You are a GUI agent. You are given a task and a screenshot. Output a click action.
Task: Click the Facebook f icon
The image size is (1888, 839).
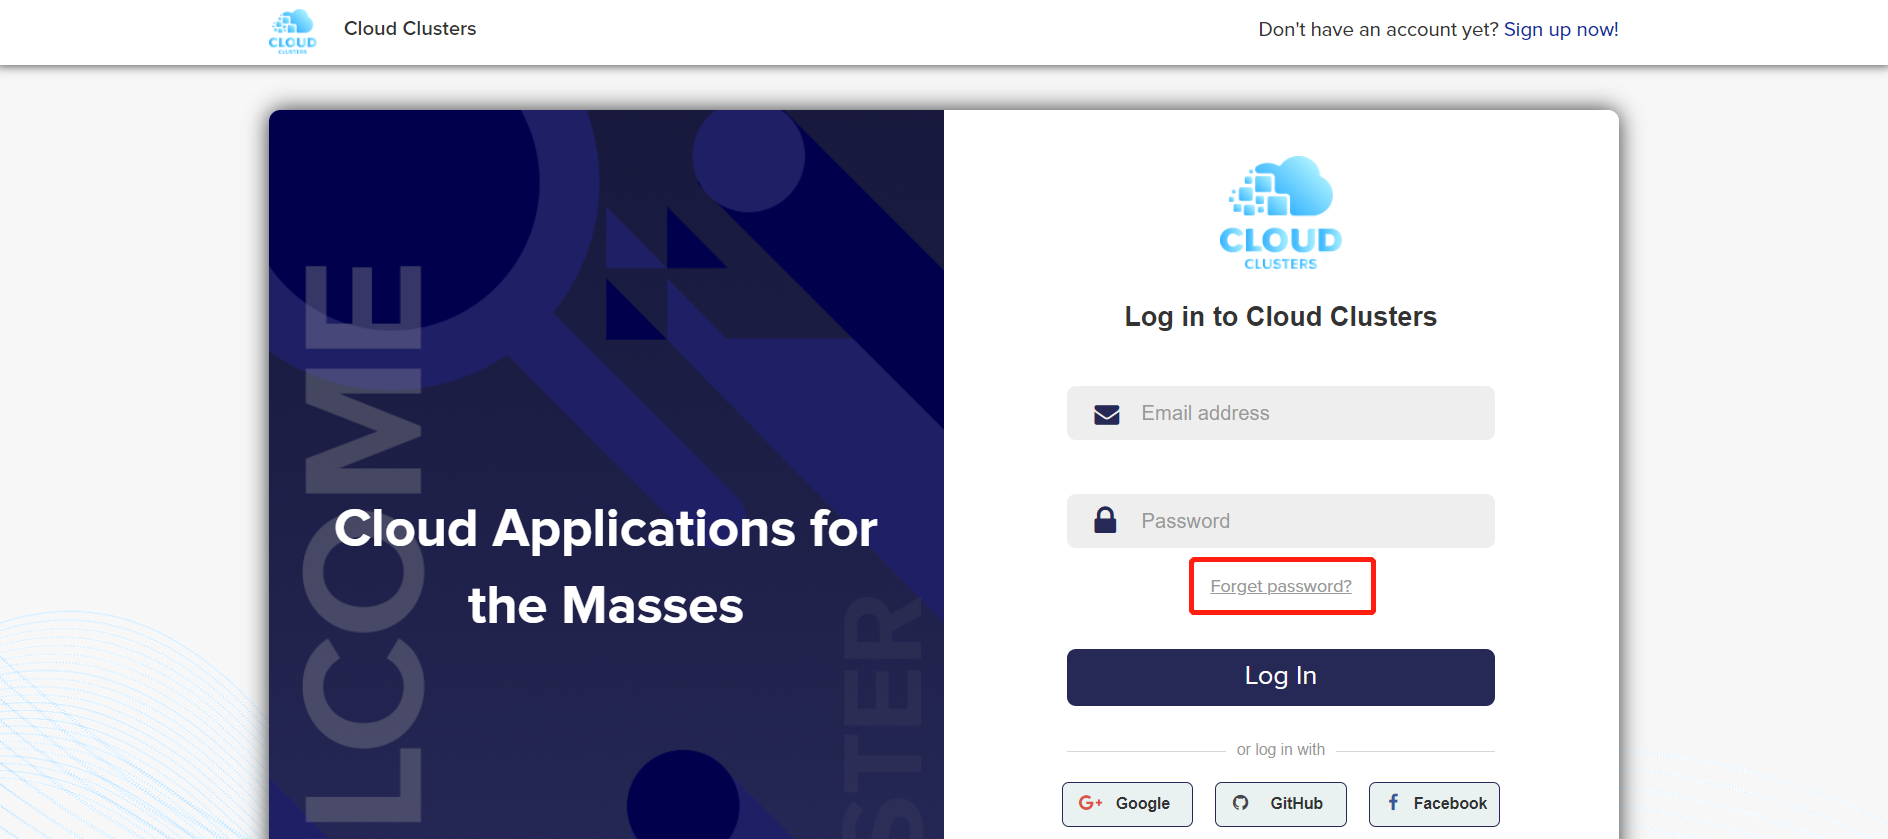click(x=1393, y=803)
